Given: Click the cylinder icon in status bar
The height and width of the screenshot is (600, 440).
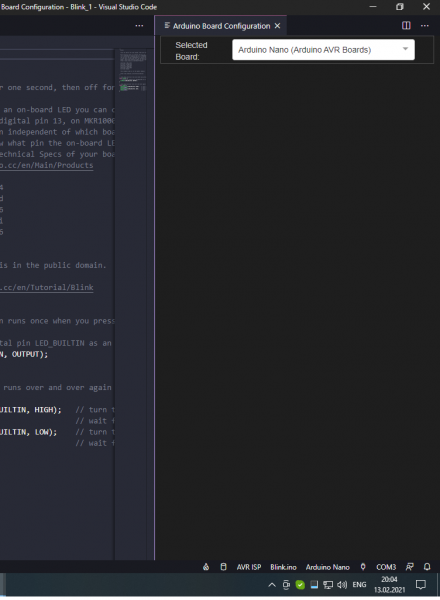Looking at the screenshot, I should [223, 567].
